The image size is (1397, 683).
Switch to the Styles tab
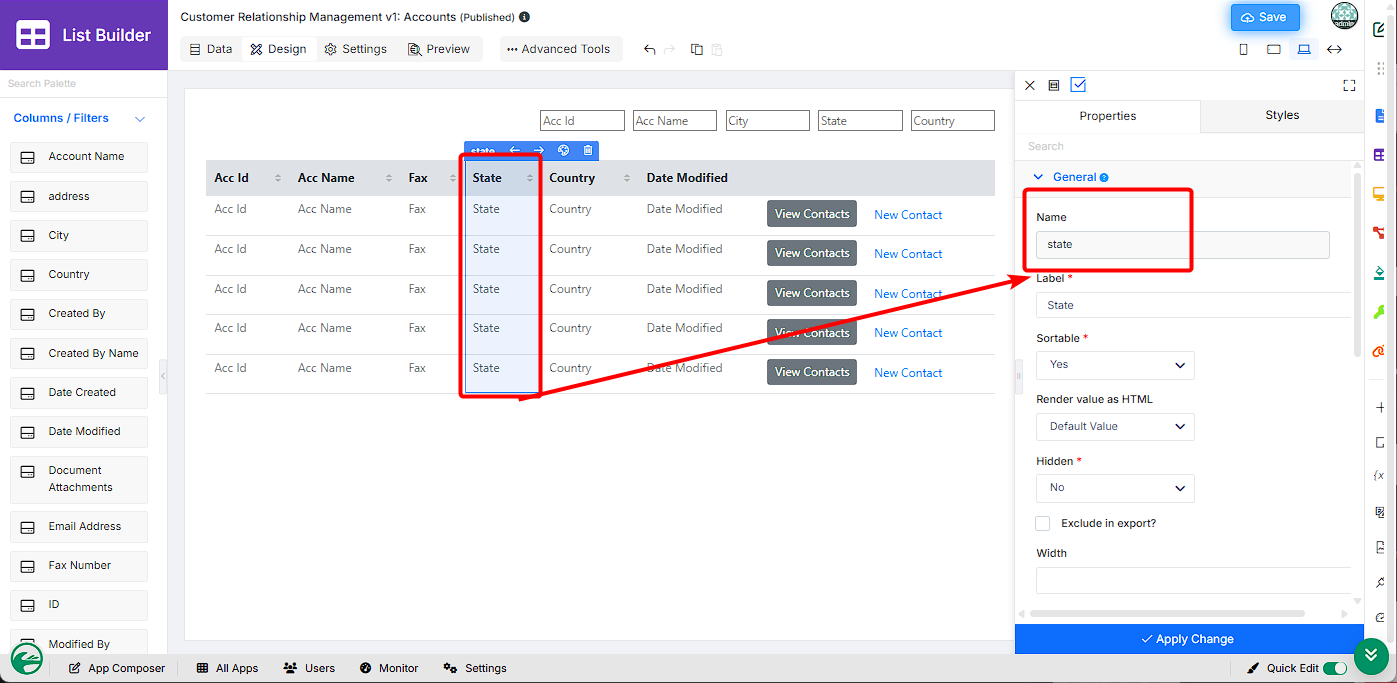[x=1282, y=116]
